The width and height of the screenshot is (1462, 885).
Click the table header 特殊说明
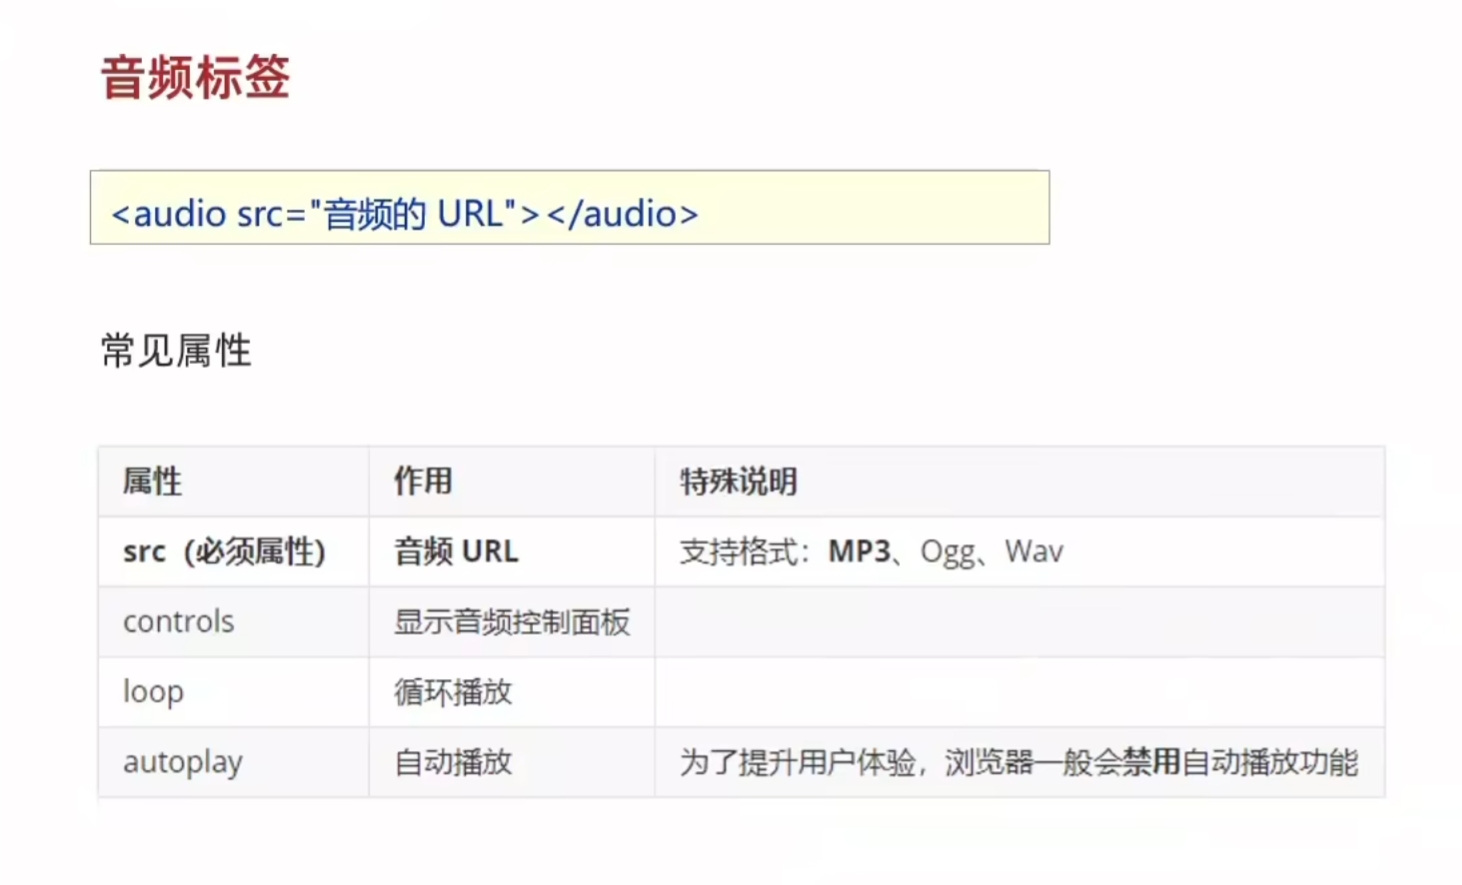(738, 481)
